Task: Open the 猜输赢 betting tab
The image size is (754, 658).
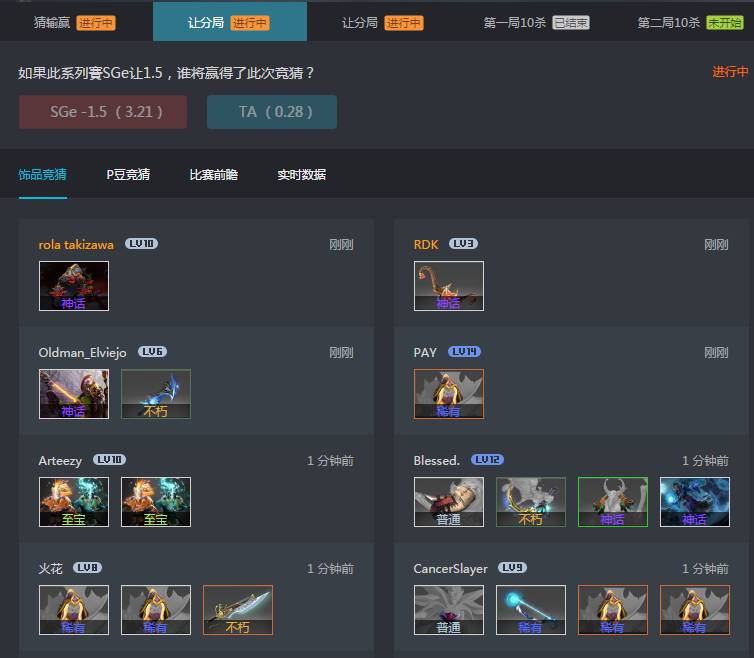Action: pyautogui.click(x=75, y=23)
